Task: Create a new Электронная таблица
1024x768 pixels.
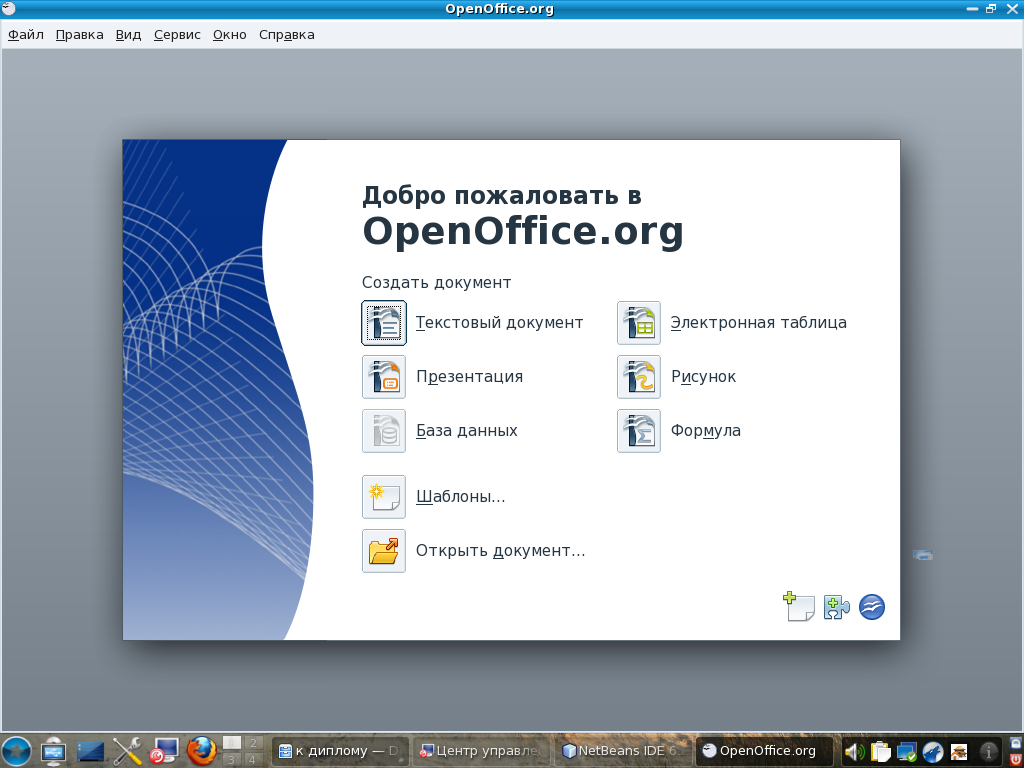Action: [x=639, y=323]
